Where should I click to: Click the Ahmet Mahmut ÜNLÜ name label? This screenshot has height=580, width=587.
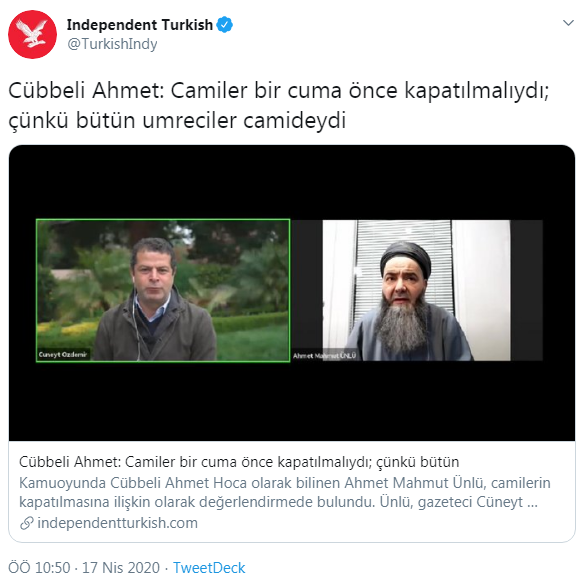tap(325, 356)
